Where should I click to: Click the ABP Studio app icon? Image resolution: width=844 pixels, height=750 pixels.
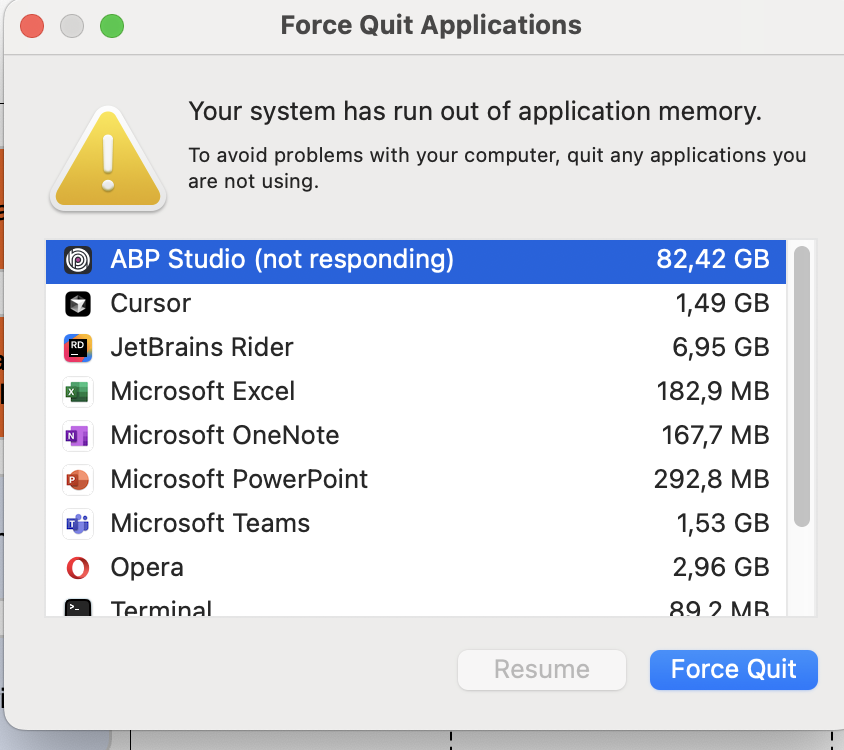pyautogui.click(x=78, y=260)
